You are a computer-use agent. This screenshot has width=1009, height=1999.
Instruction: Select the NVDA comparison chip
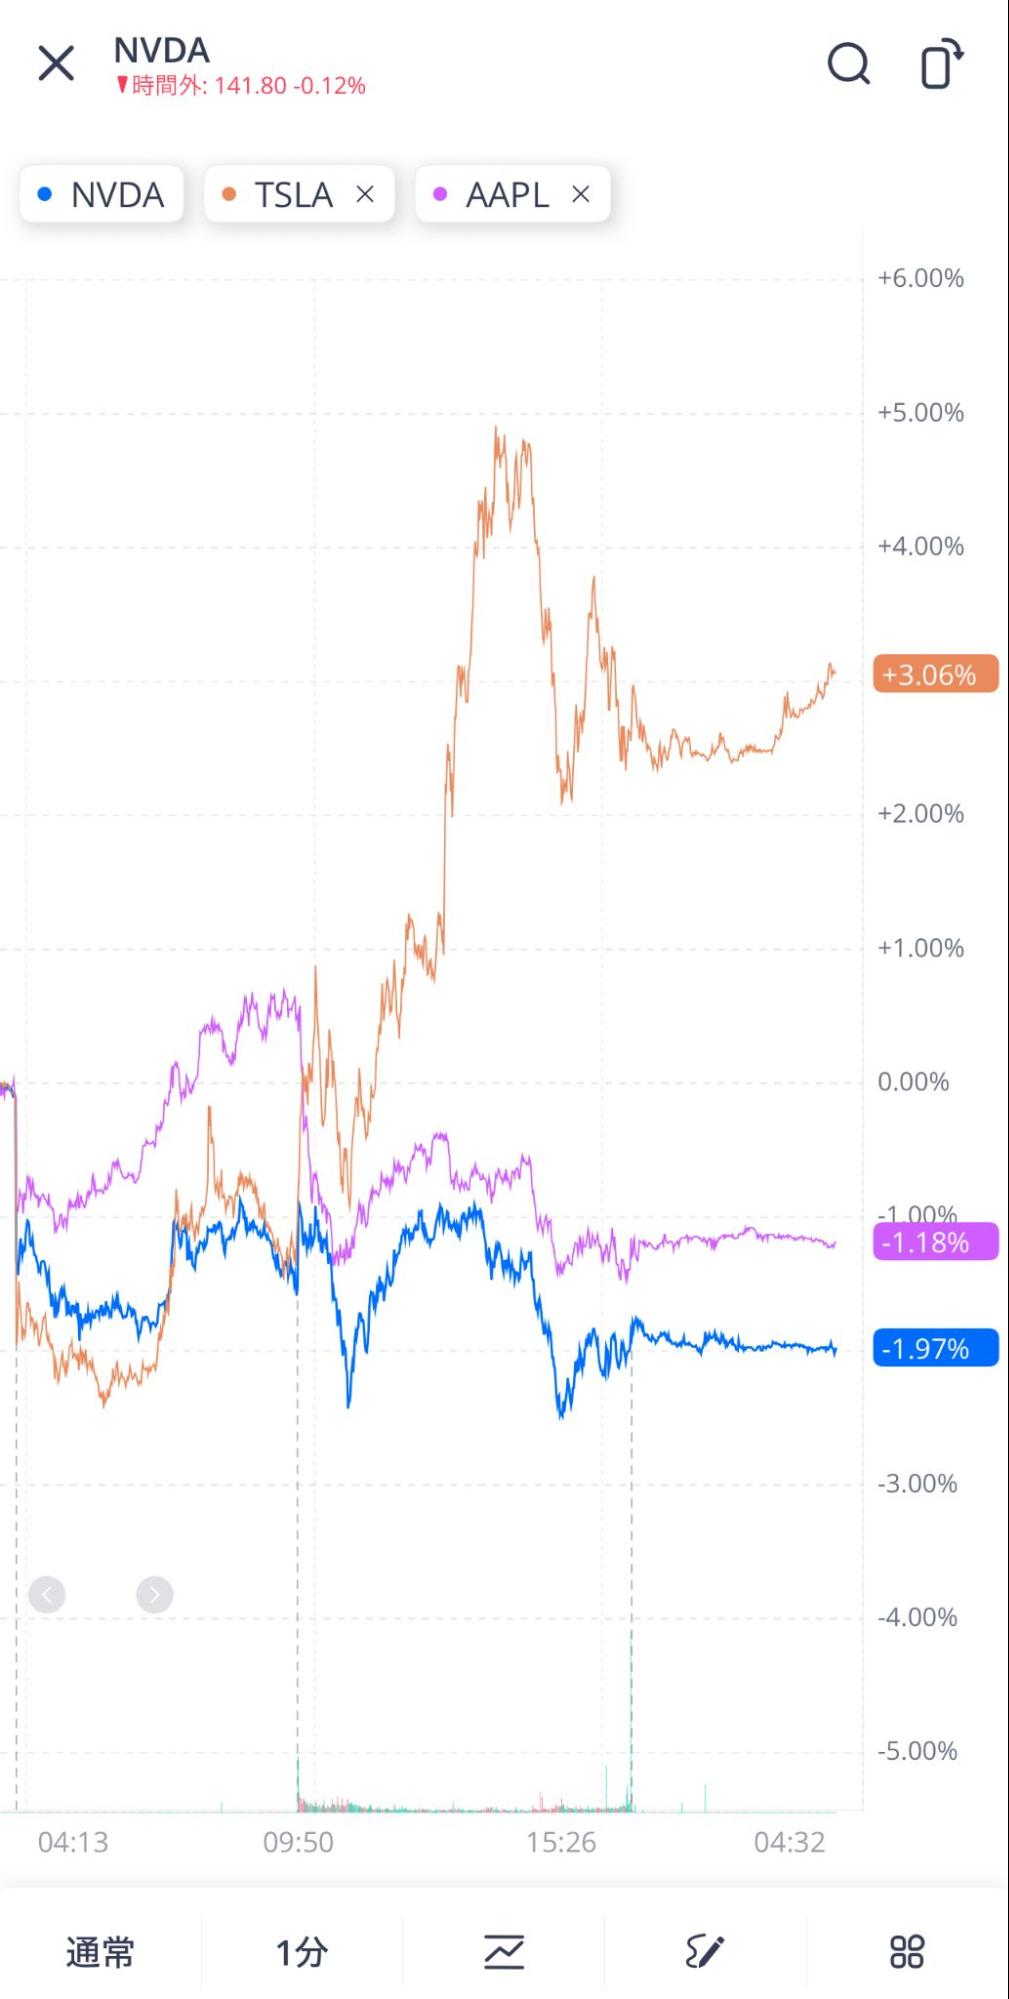102,194
